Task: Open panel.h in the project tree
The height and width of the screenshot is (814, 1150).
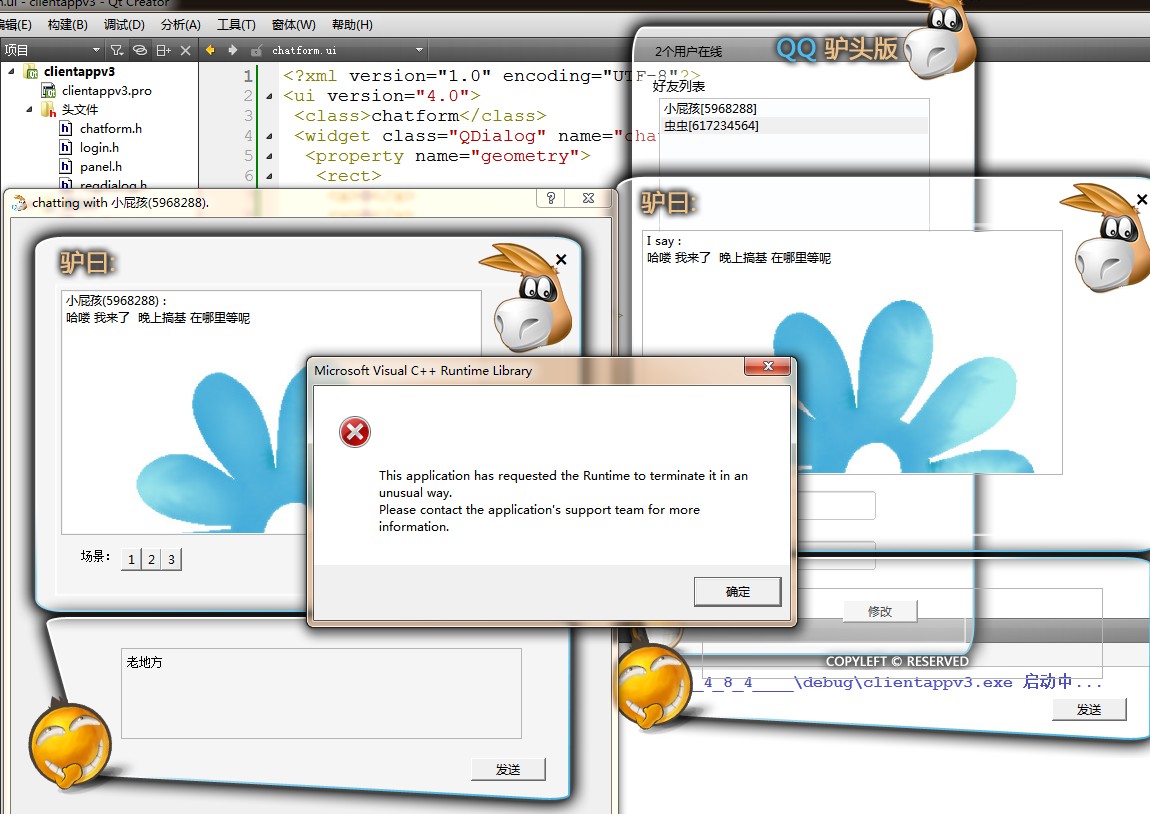Action: pyautogui.click(x=100, y=167)
